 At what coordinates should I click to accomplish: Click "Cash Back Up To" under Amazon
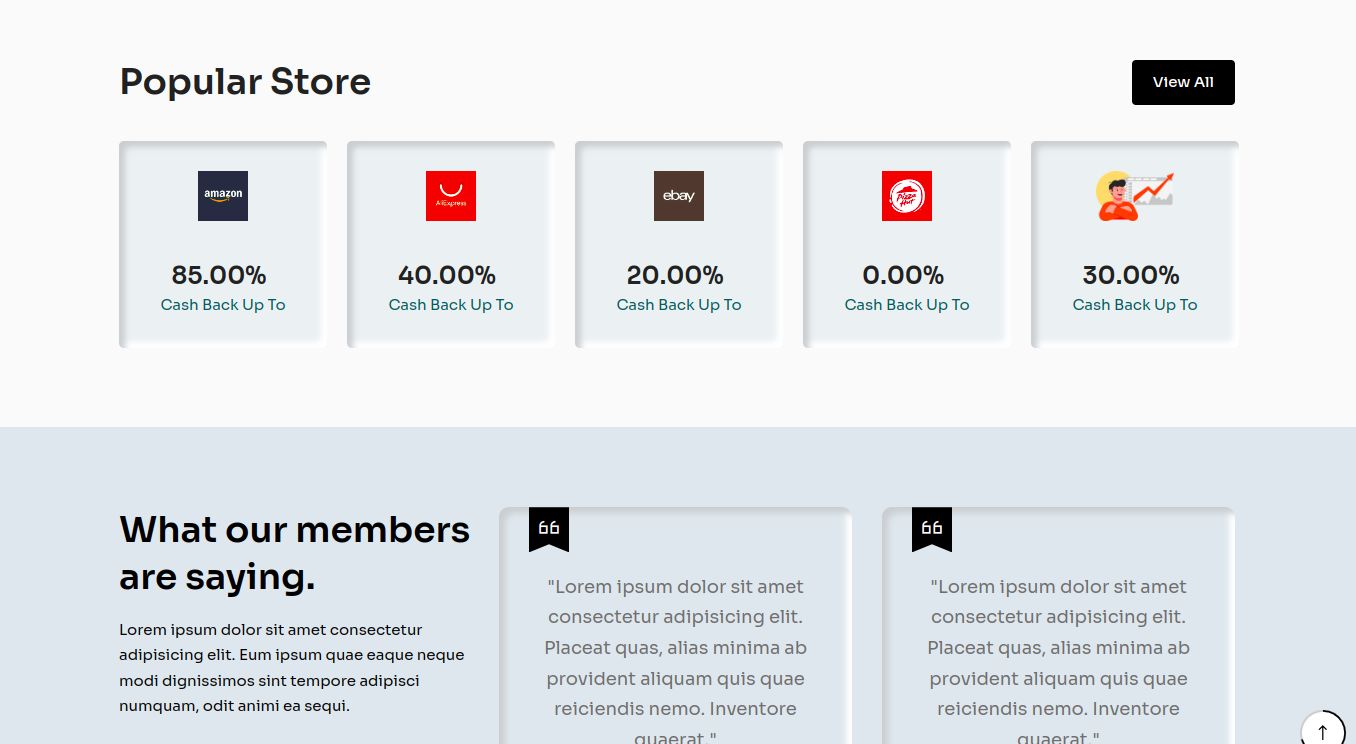(223, 305)
